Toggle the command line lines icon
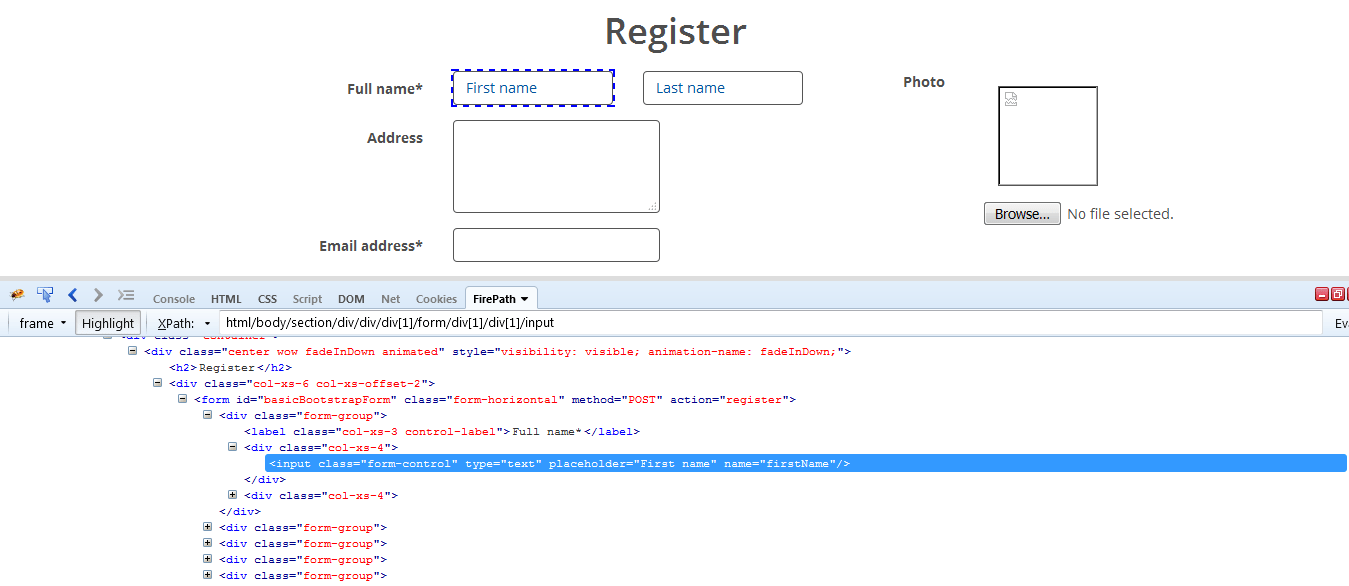The image size is (1349, 586). [126, 294]
